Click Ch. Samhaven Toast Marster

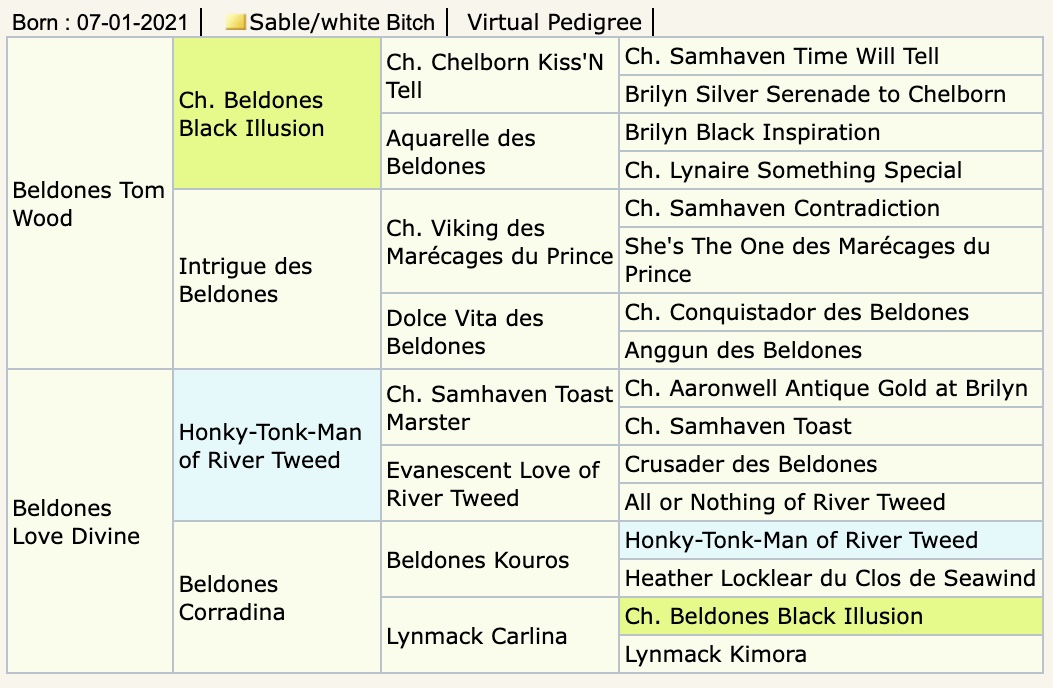point(500,407)
